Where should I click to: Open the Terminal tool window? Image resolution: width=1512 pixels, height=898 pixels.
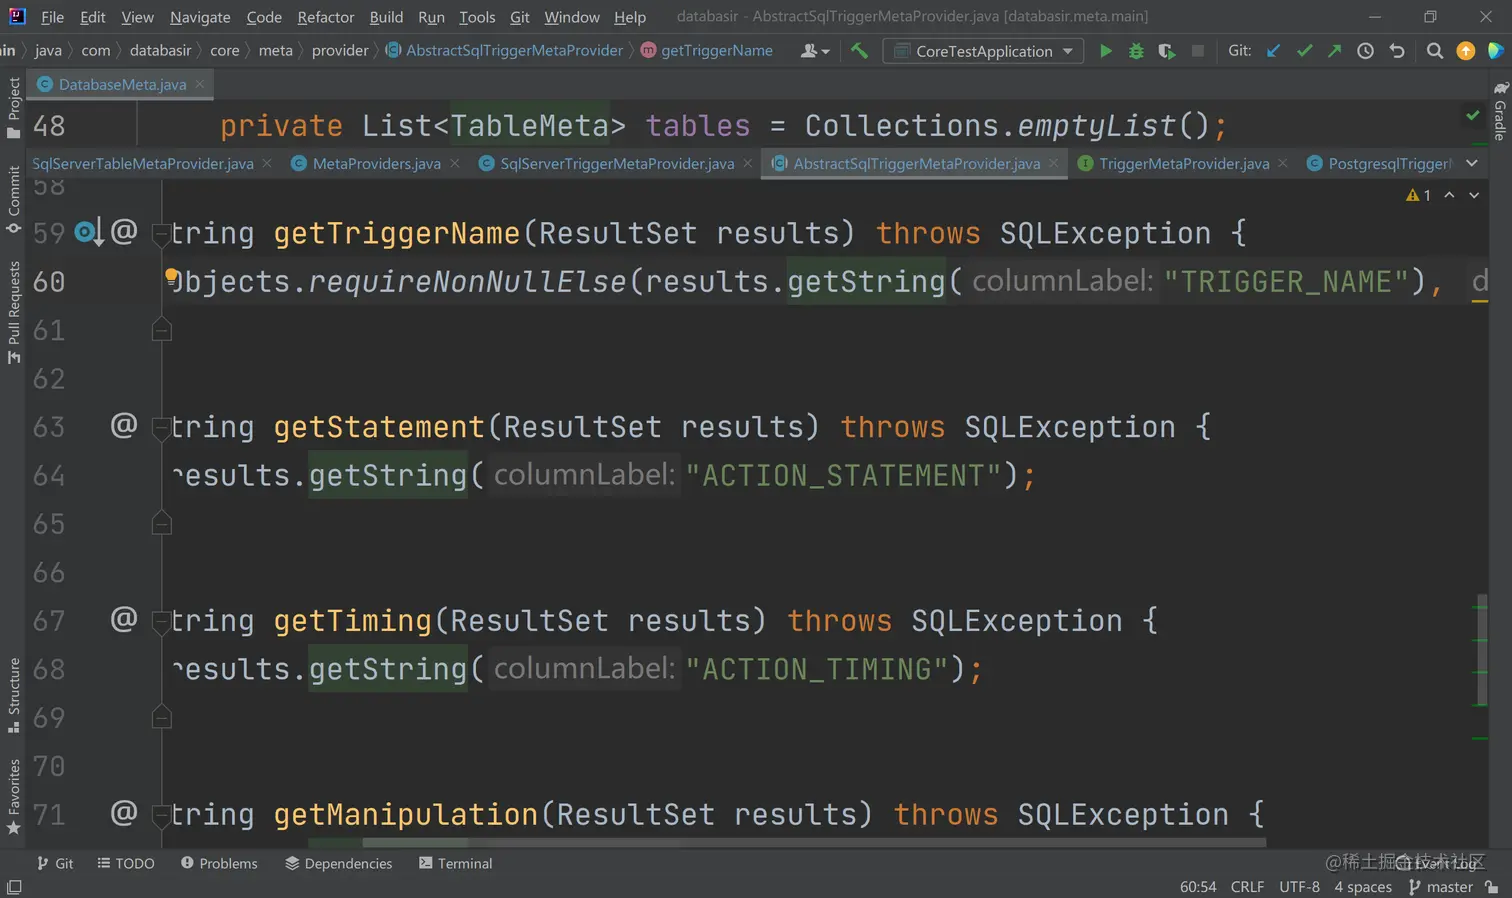456,863
